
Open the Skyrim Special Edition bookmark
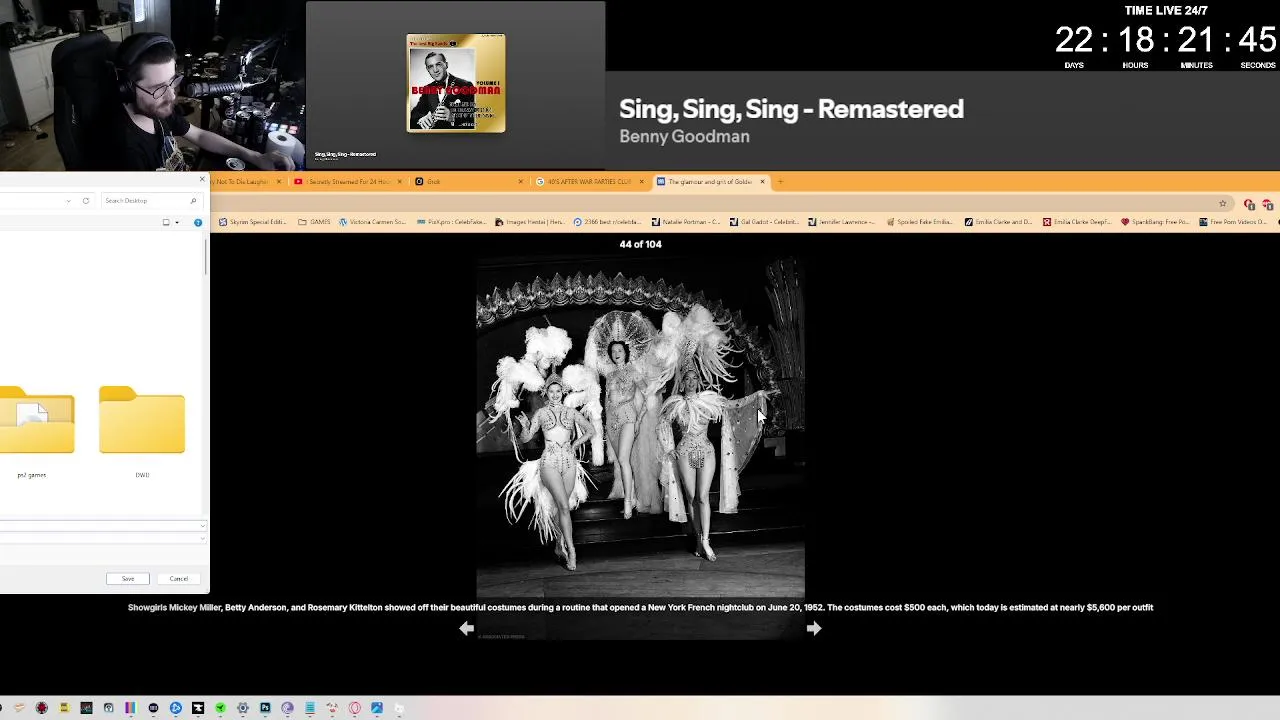251,222
